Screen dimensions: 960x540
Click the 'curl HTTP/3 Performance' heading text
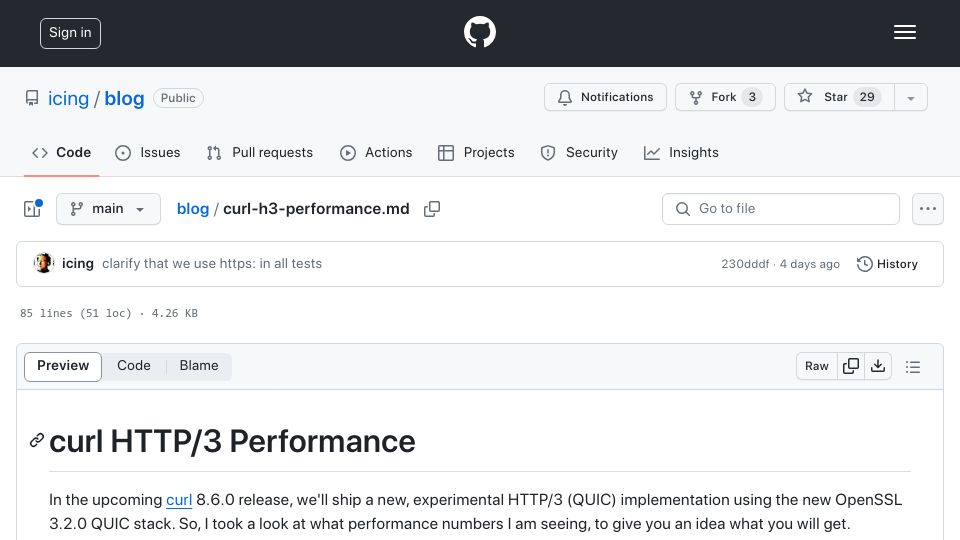click(232, 441)
